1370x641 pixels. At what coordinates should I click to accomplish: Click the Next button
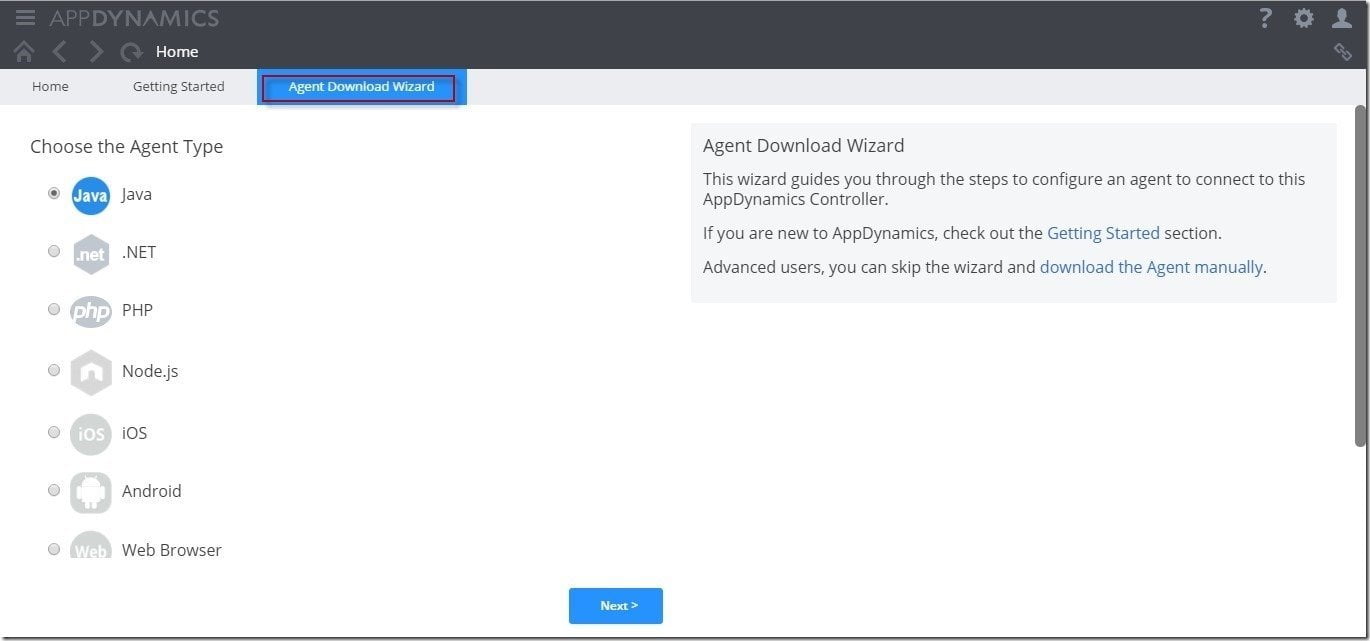tap(616, 606)
